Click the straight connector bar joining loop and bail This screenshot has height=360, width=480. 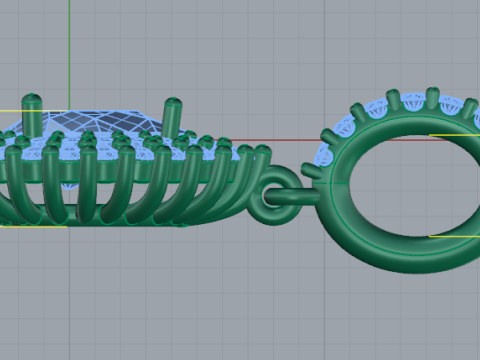point(291,196)
